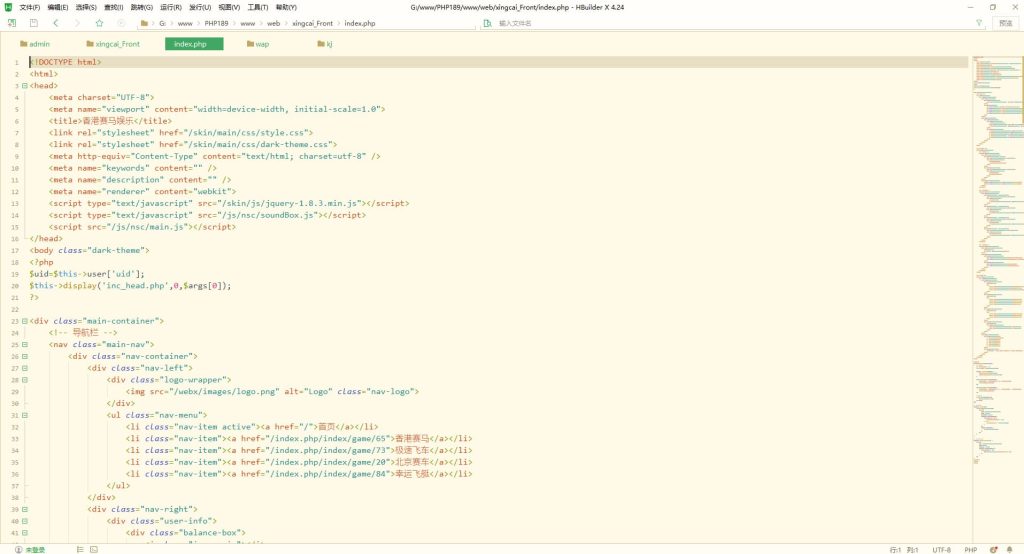Click the filter funnel icon
The image size is (1024, 554).
979,23
